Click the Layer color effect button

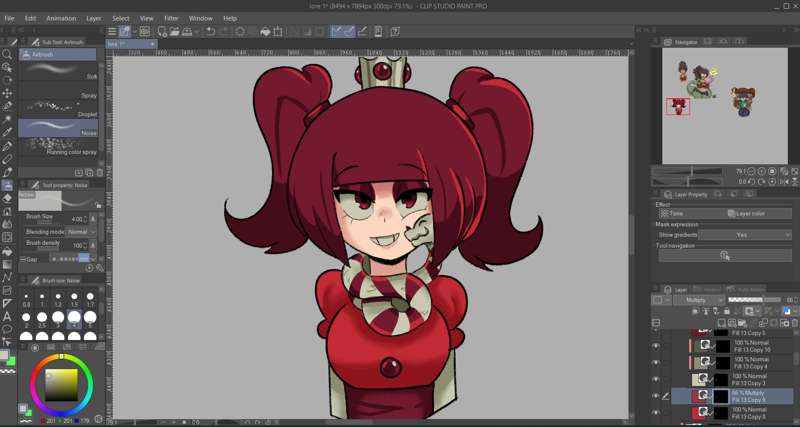coord(759,214)
